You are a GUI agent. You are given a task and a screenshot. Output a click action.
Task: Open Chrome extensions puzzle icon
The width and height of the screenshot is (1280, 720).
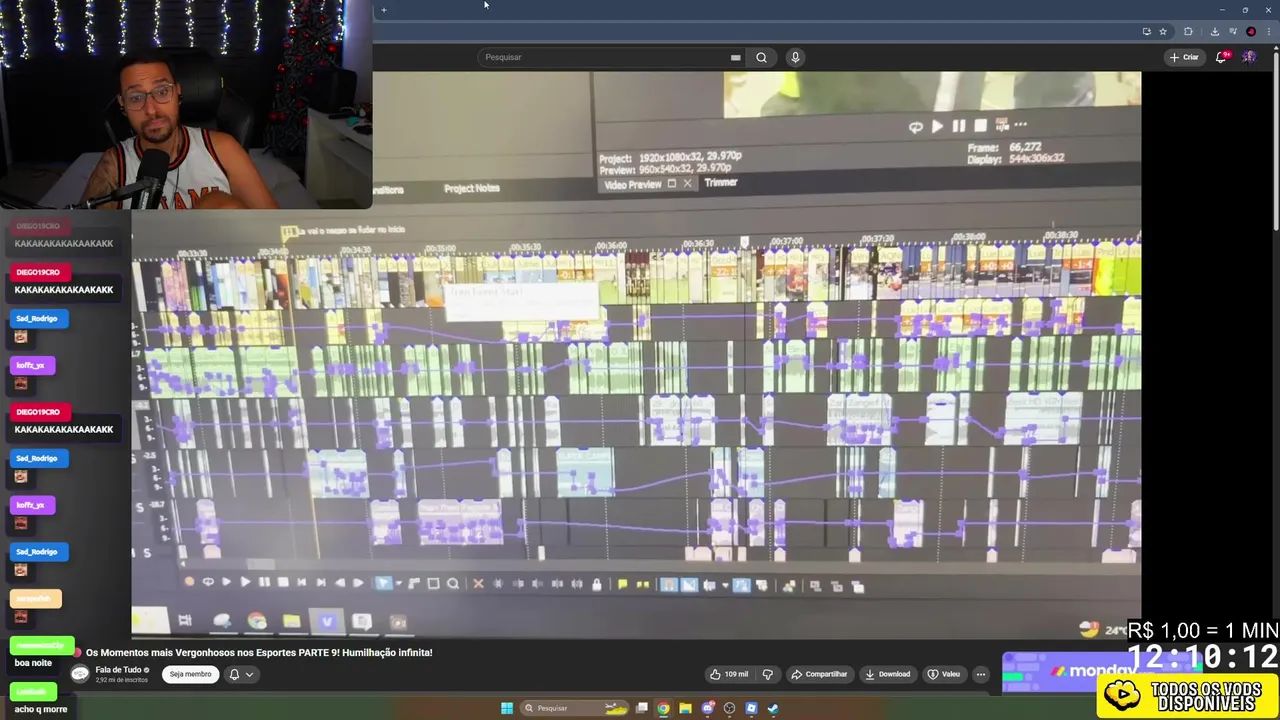pyautogui.click(x=1188, y=31)
